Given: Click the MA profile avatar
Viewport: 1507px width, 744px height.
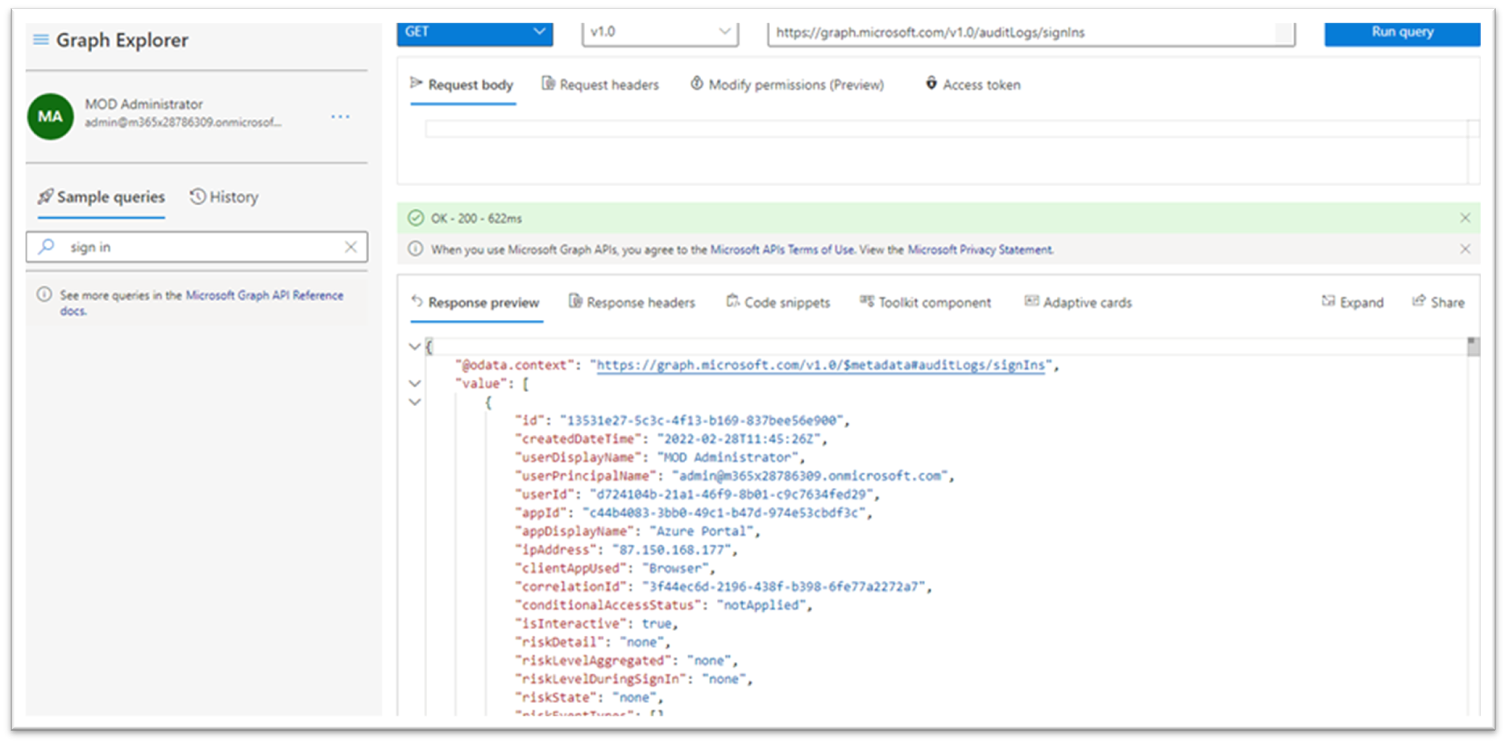Looking at the screenshot, I should (50, 116).
